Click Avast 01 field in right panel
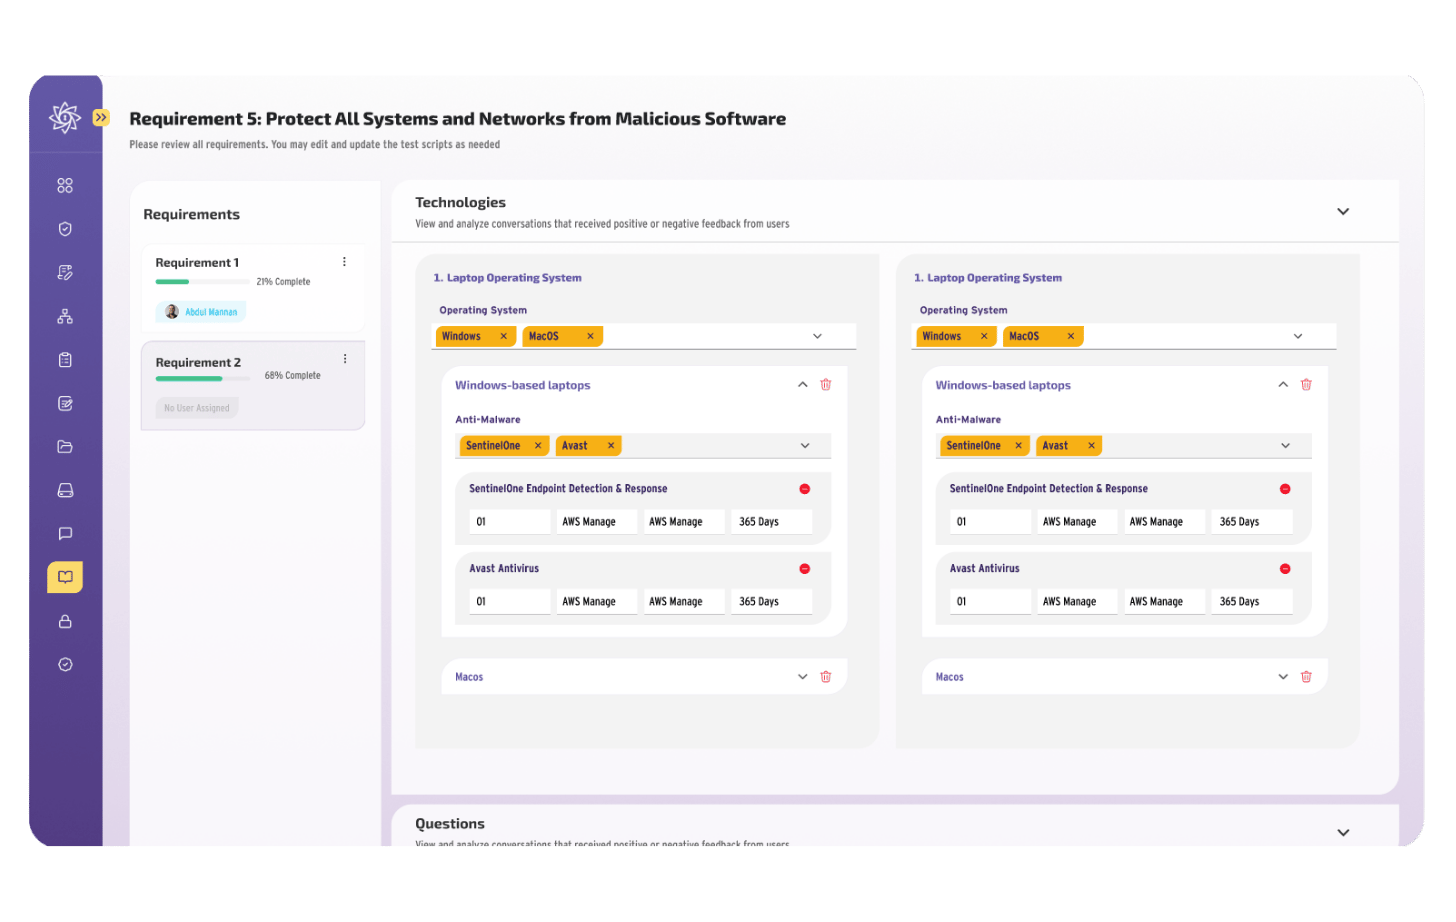Screen dimensions: 1456x922 991,602
